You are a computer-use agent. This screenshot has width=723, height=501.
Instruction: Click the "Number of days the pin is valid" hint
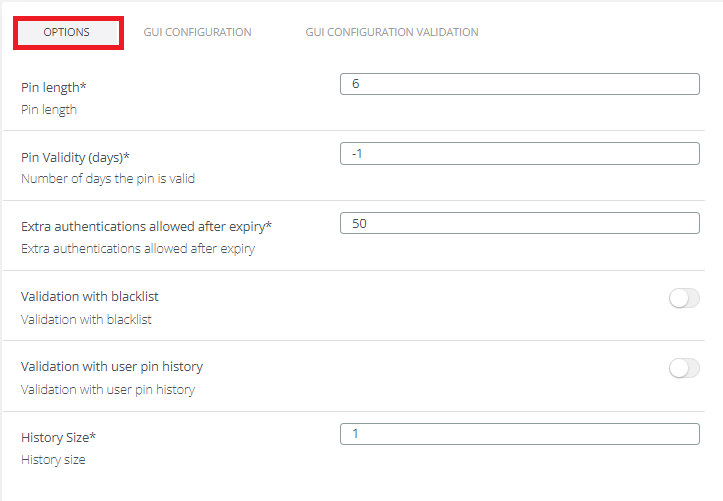coord(108,179)
